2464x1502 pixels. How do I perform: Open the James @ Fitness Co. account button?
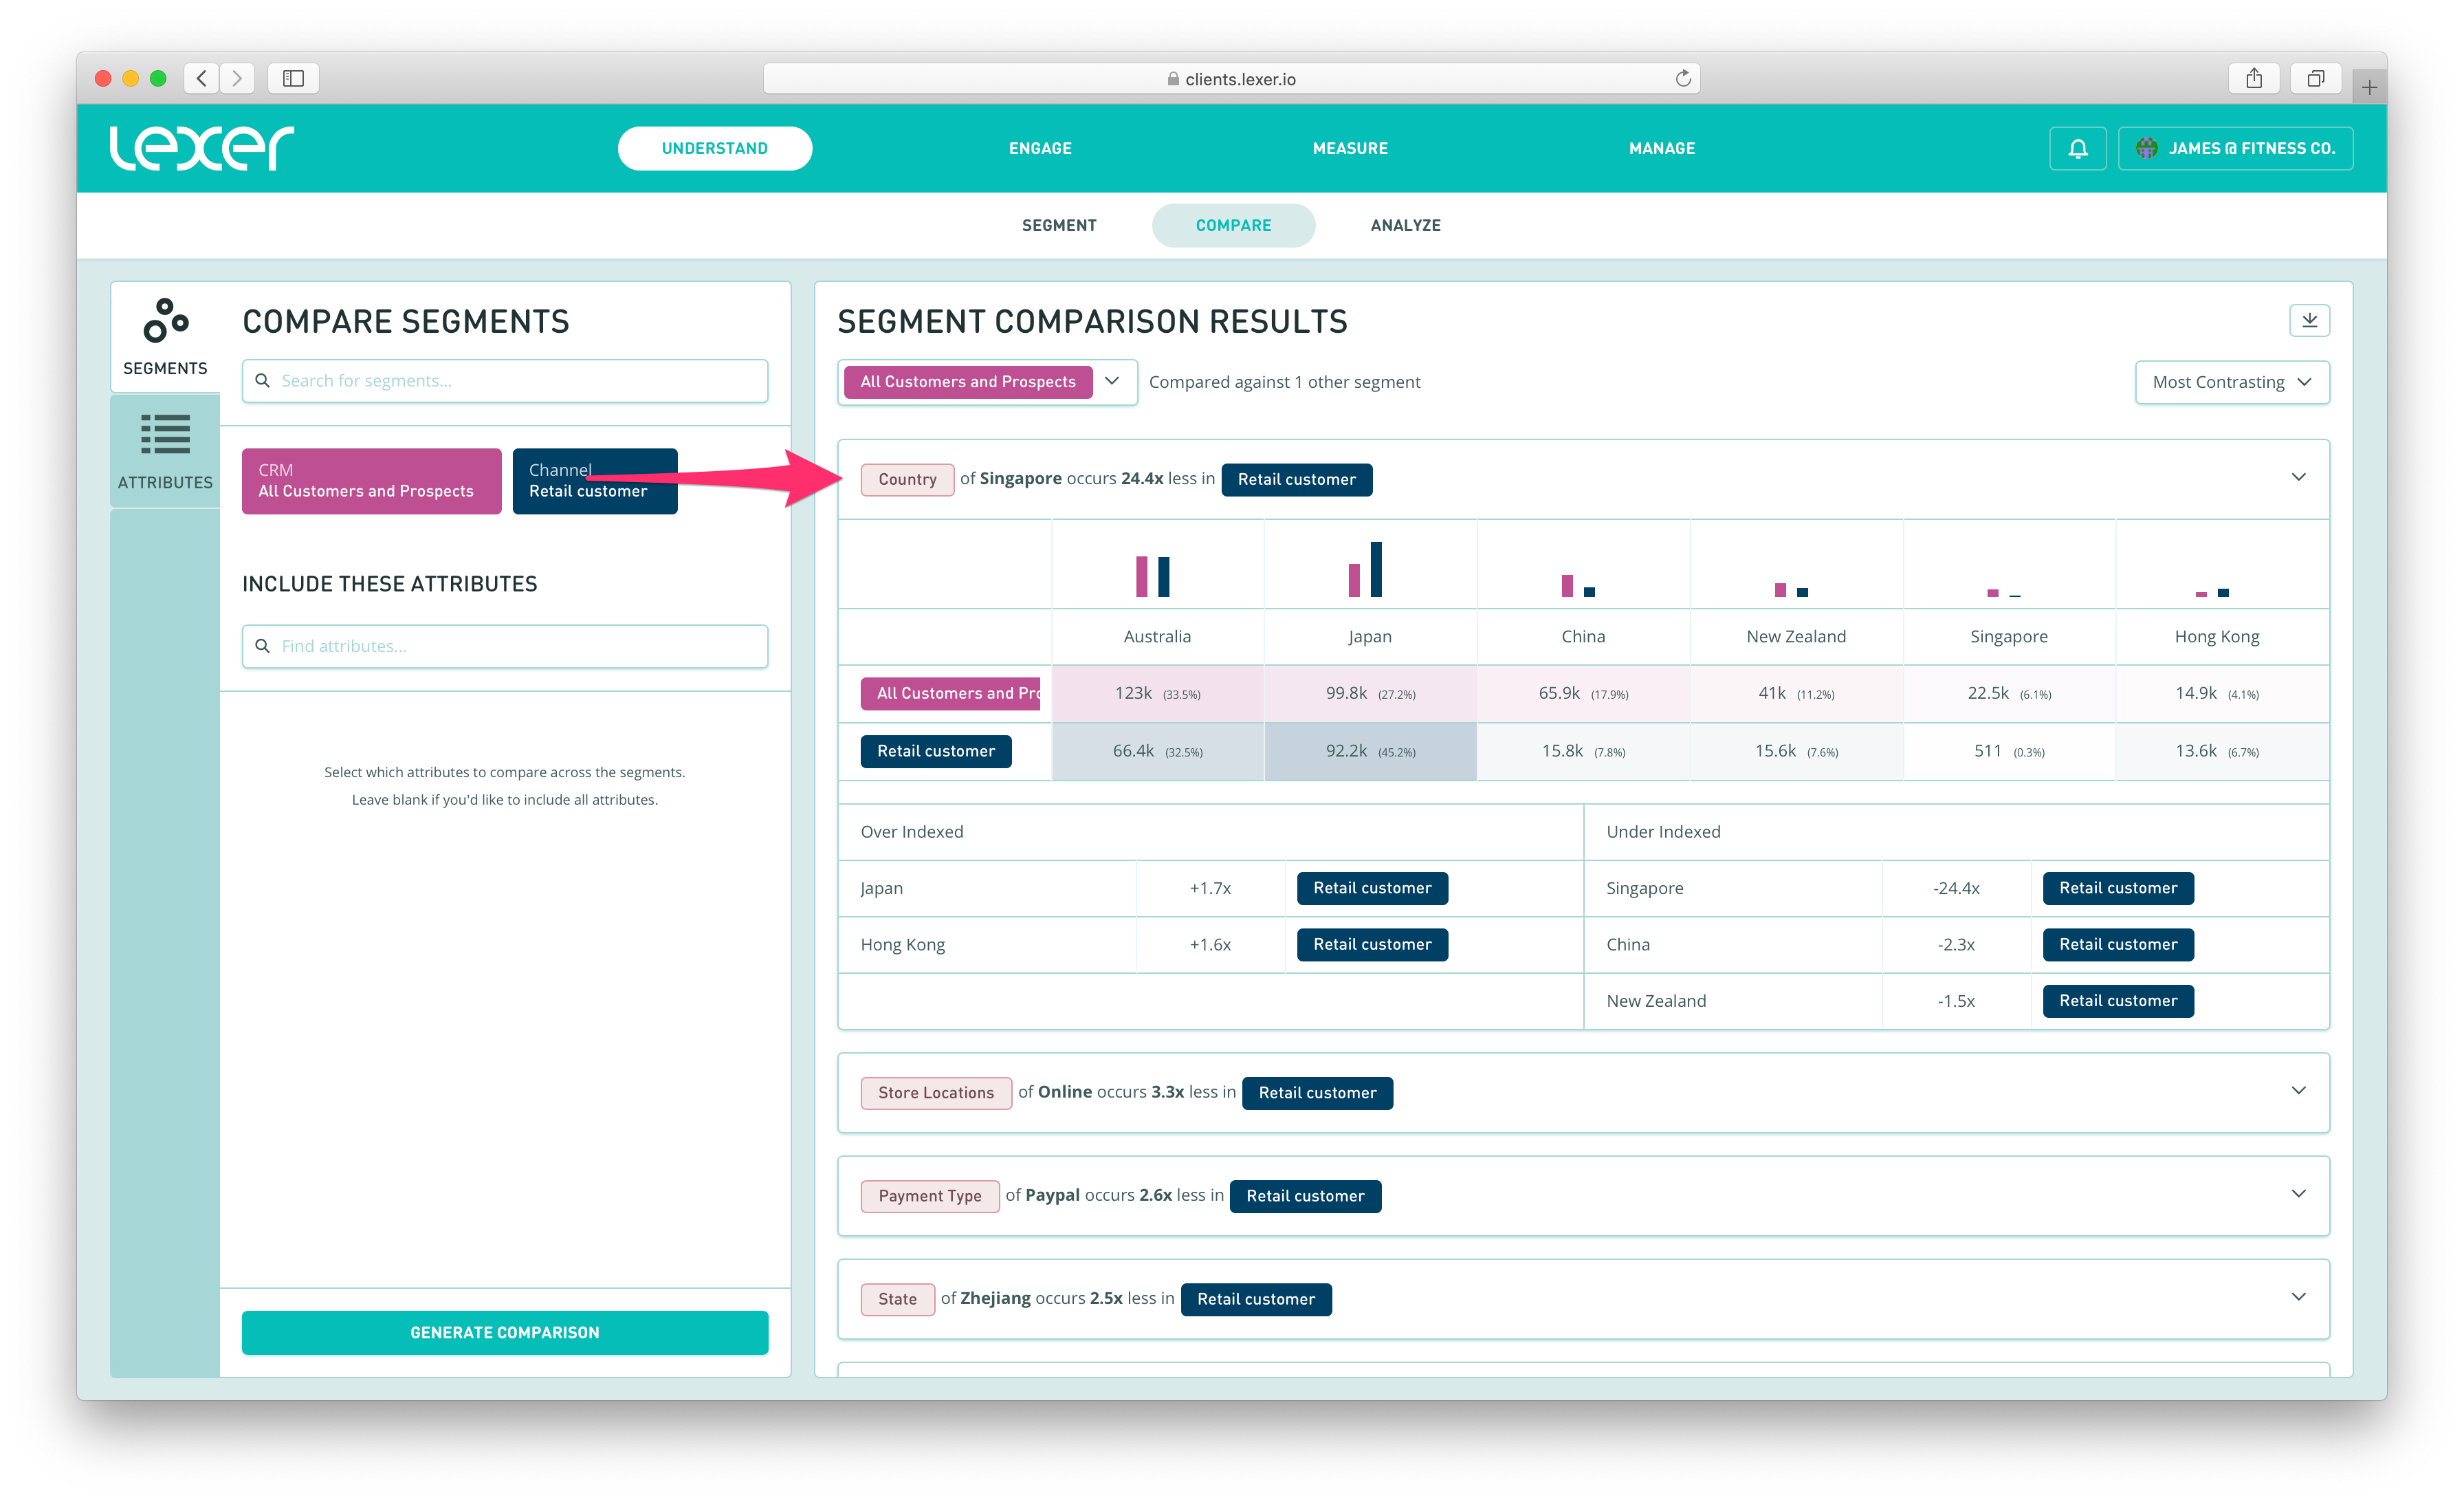pyautogui.click(x=2235, y=148)
